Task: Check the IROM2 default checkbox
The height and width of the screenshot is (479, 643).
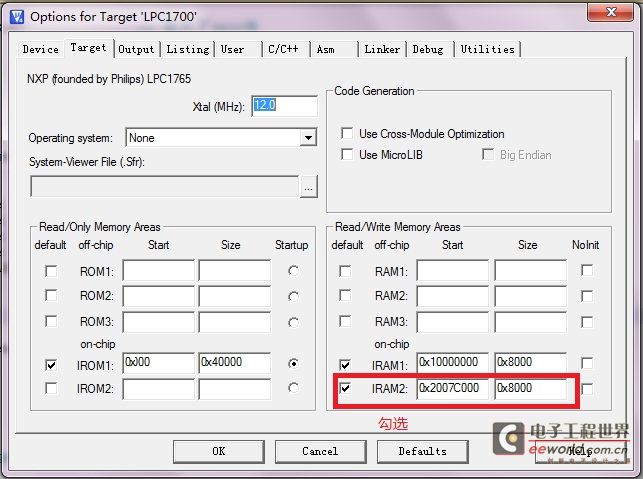Action: [51, 388]
